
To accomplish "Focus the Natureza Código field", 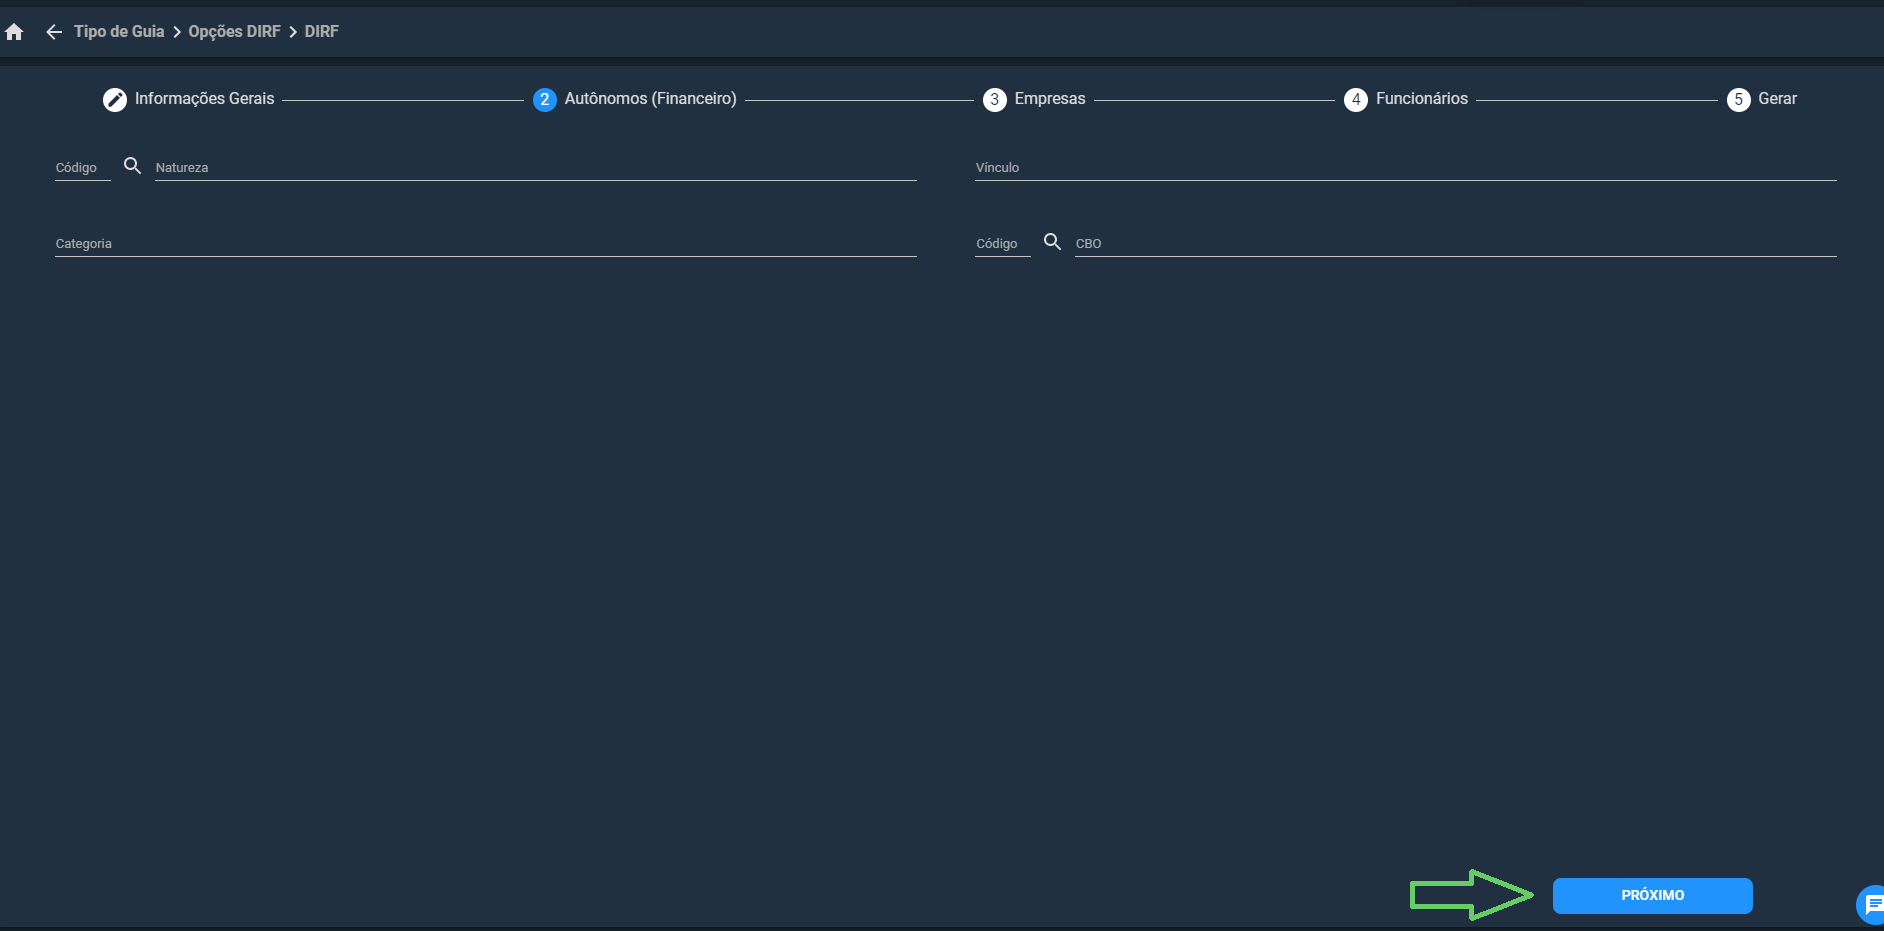I will pyautogui.click(x=82, y=167).
